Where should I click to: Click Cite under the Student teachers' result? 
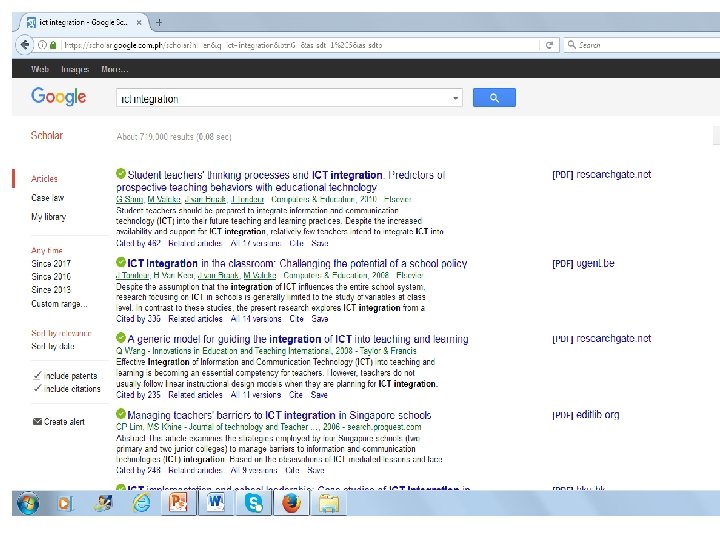(296, 243)
